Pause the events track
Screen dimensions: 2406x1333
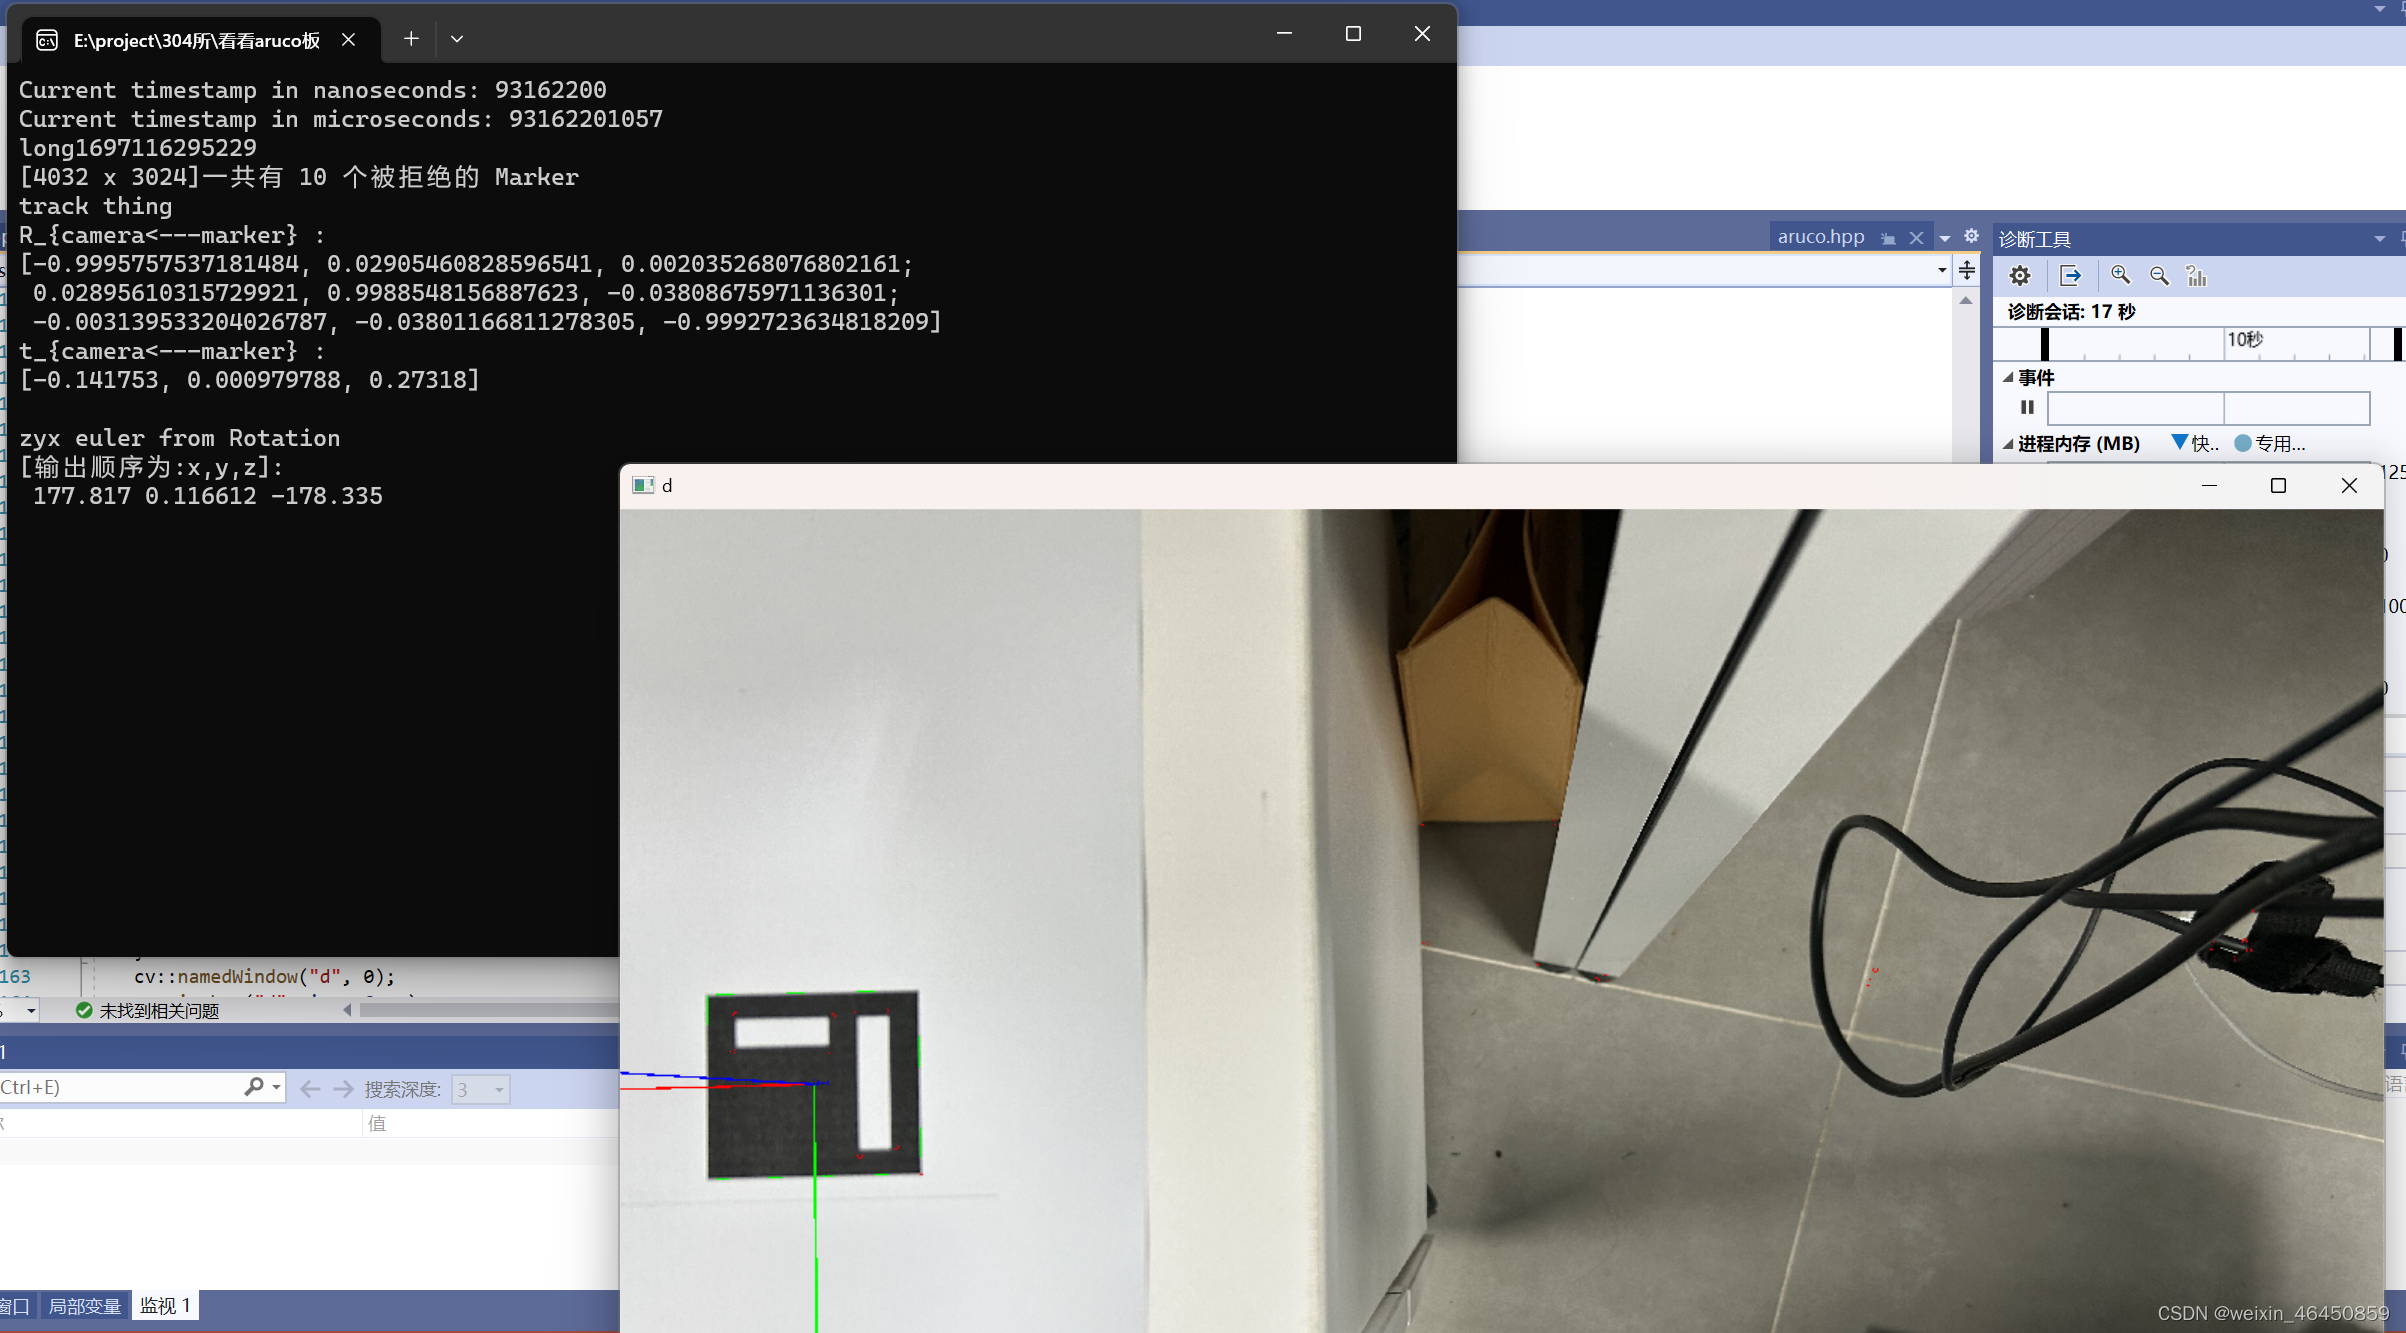2027,407
